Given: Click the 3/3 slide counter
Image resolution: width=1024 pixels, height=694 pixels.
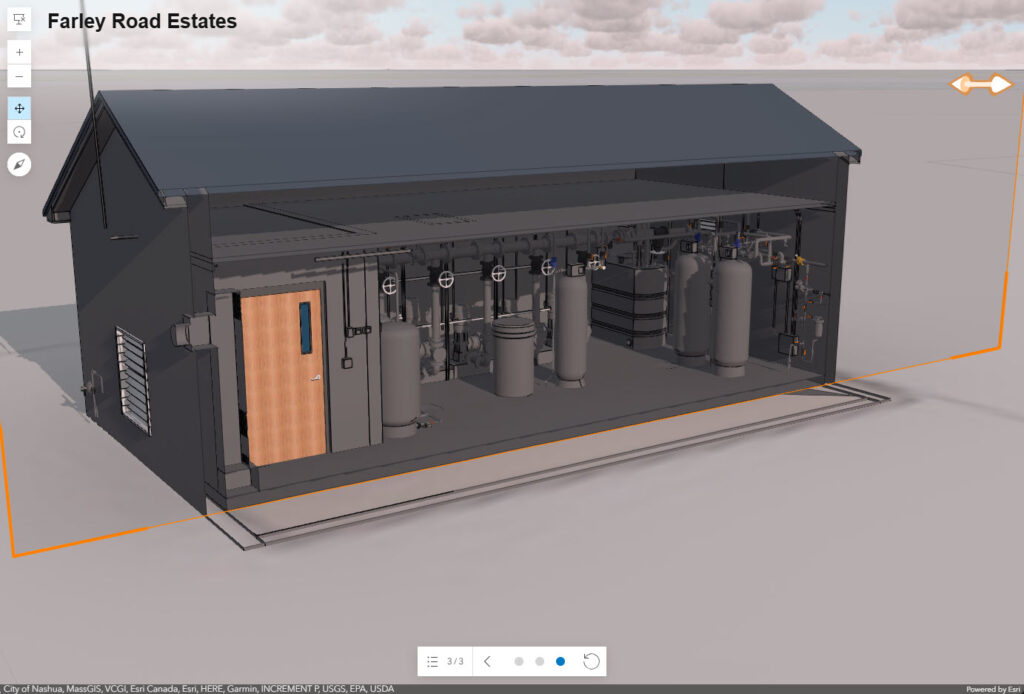Looking at the screenshot, I should pyautogui.click(x=455, y=661).
